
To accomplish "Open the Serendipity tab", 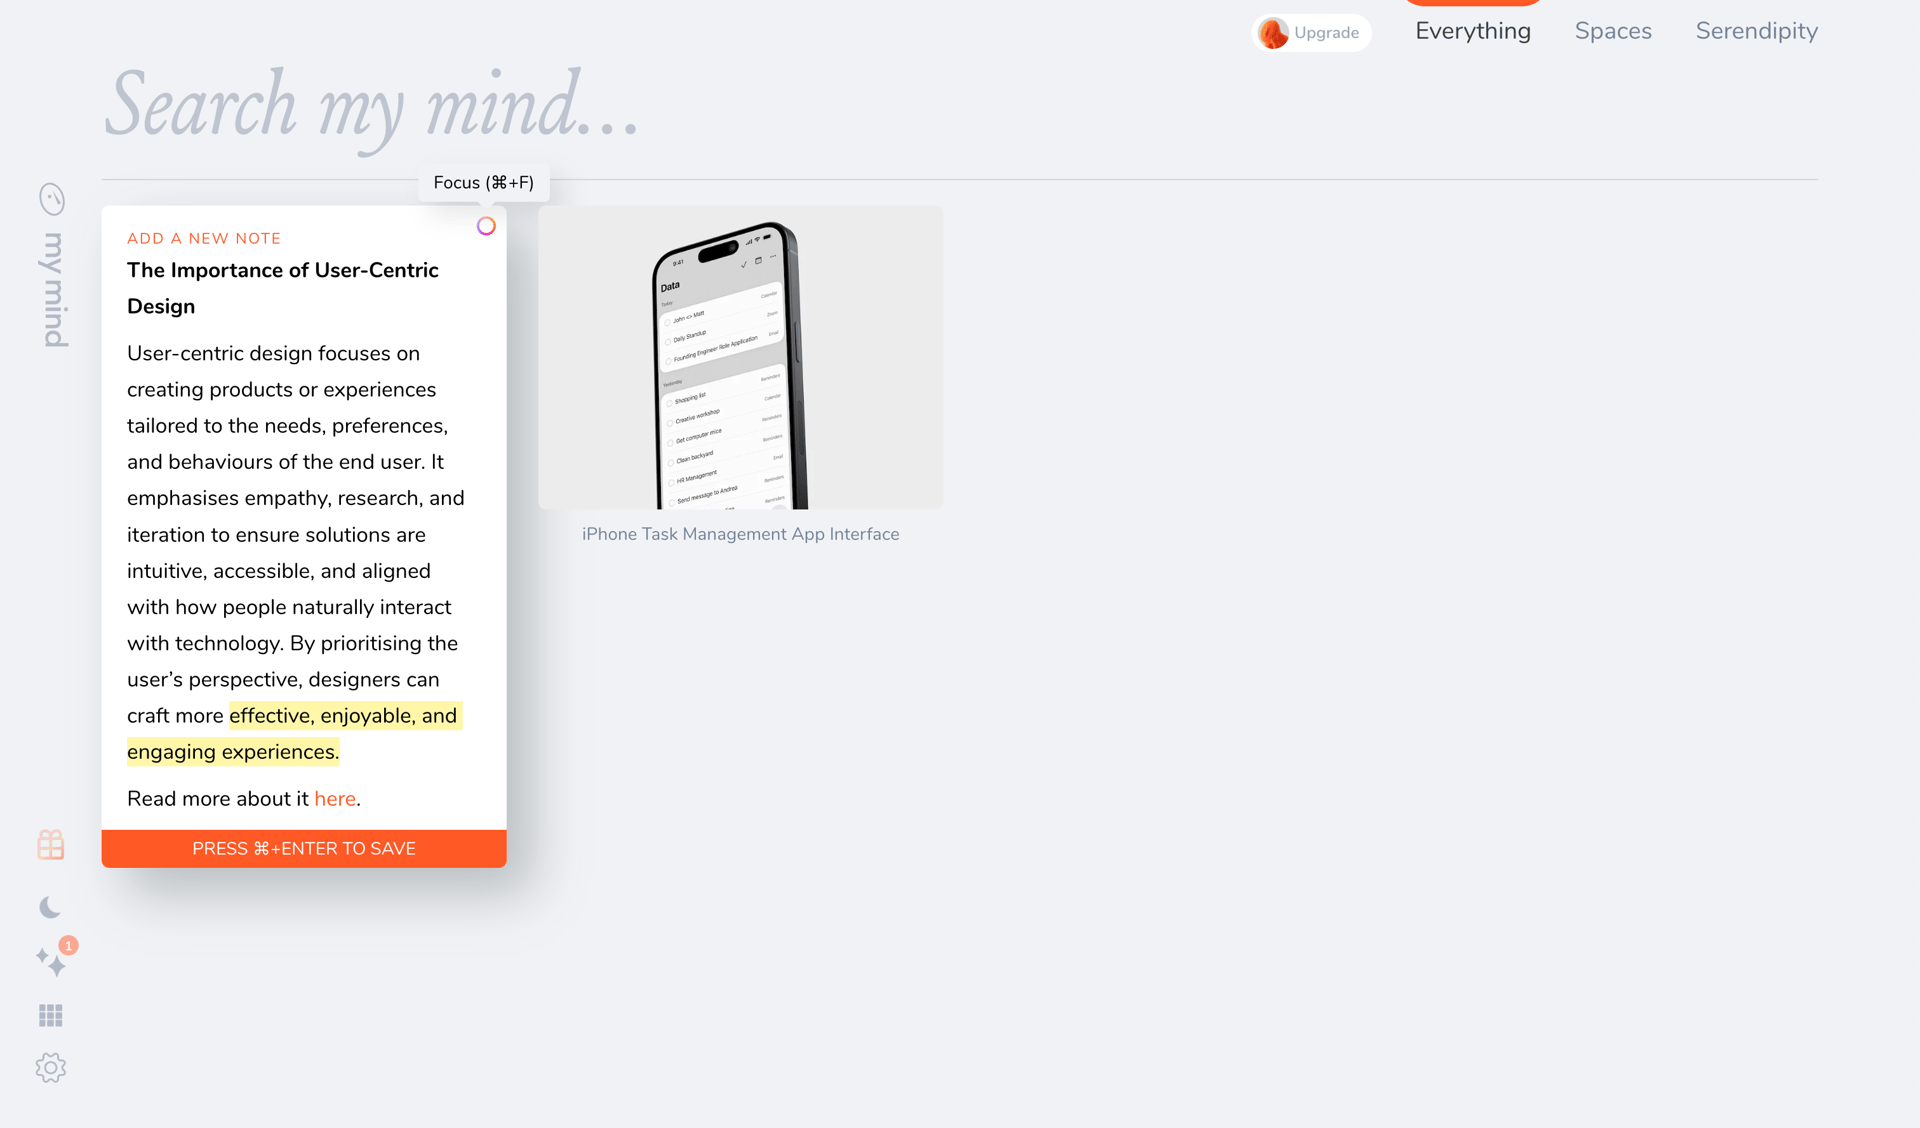I will pyautogui.click(x=1756, y=31).
